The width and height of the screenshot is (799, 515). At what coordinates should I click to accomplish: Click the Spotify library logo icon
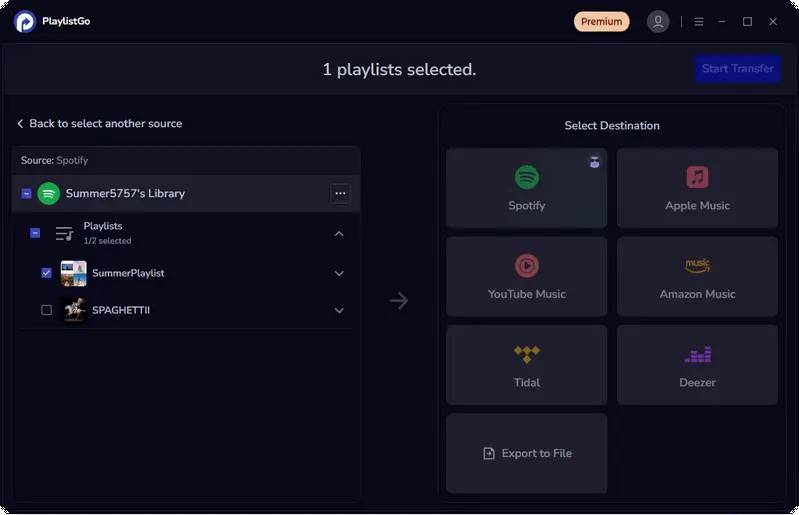(48, 194)
